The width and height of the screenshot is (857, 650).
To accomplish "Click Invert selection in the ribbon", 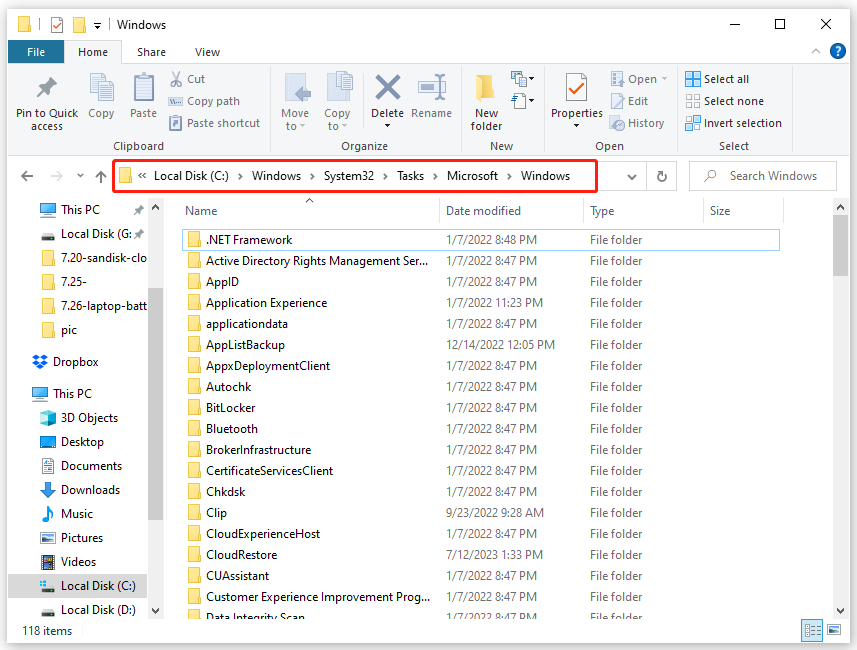I will 734,122.
